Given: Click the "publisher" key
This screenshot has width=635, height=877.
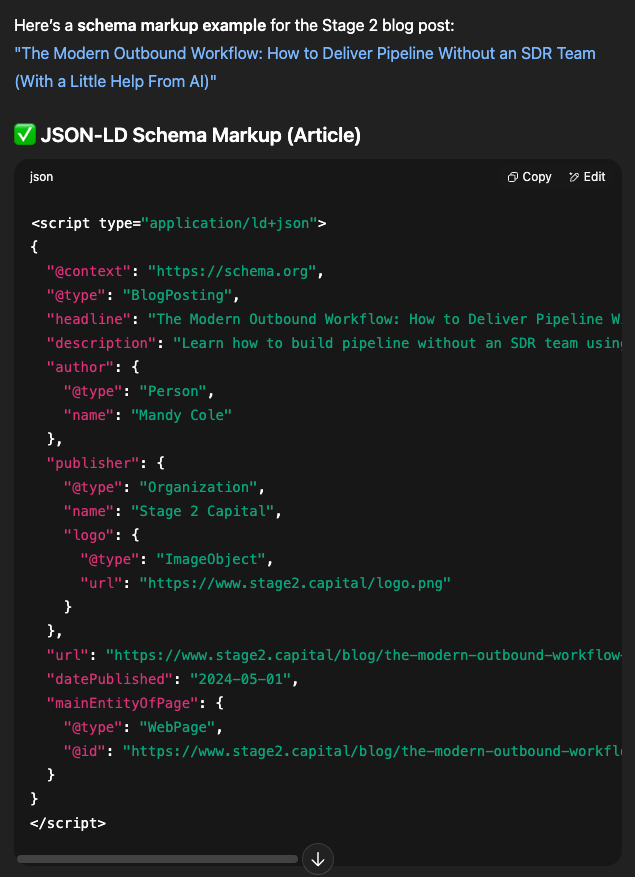Looking at the screenshot, I should tap(93, 463).
